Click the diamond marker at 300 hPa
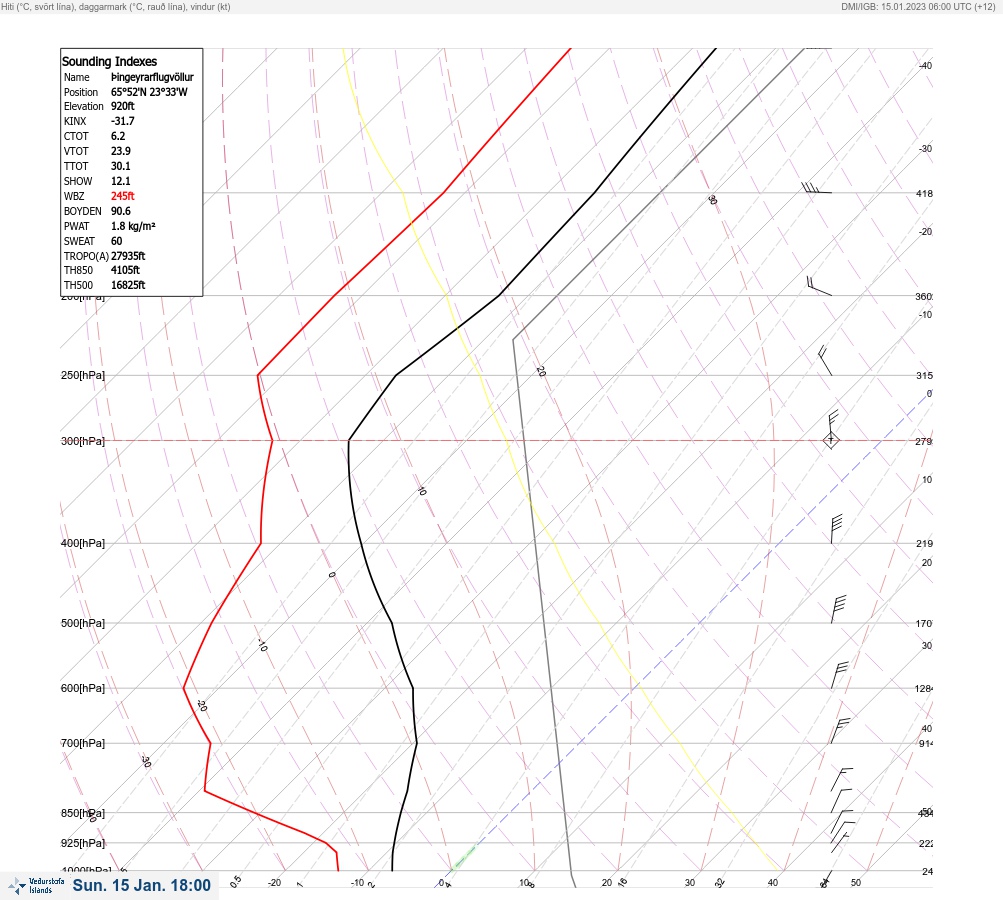The height and width of the screenshot is (900, 1003). [x=831, y=440]
